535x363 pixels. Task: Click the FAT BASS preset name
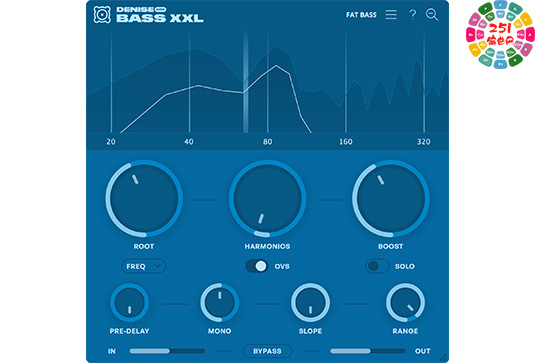coord(361,15)
